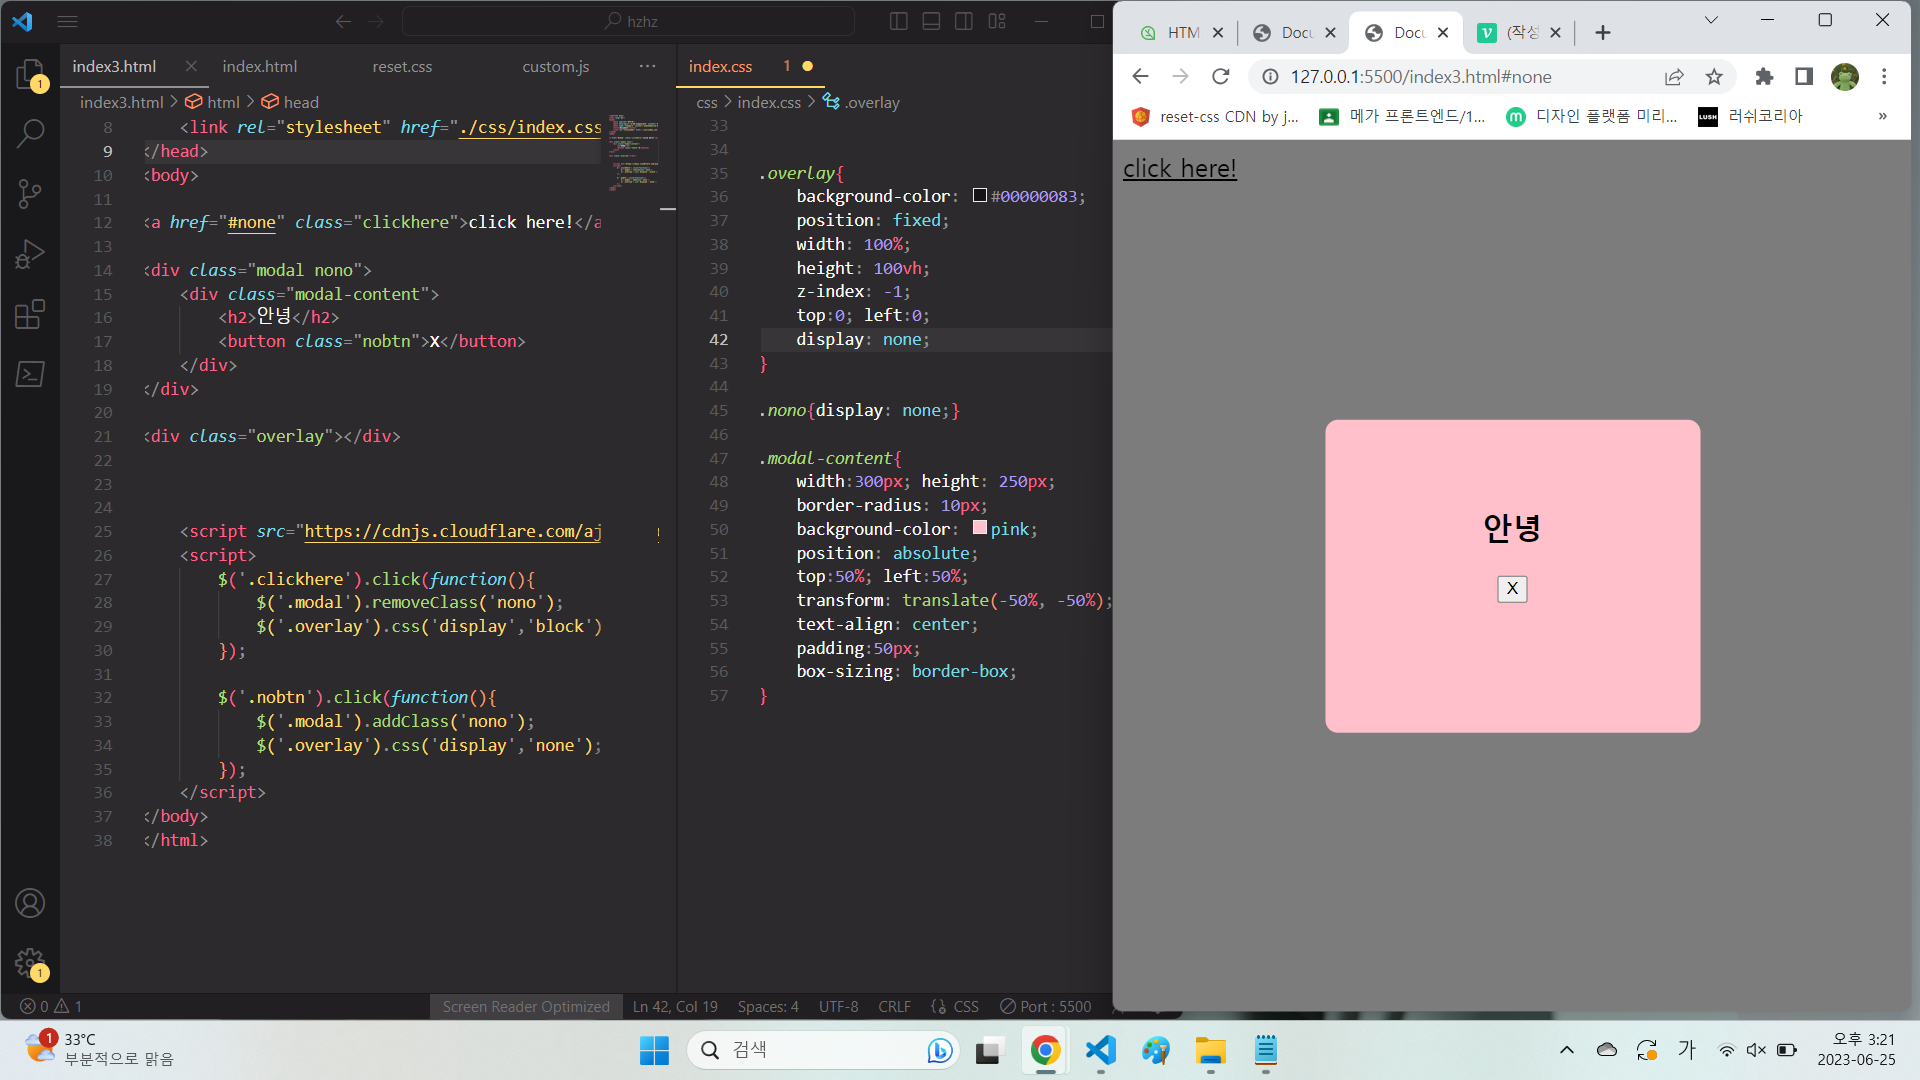Open 디자인 플랫폼 미리 bookmark
The image size is (1920, 1080).
(x=1592, y=116)
